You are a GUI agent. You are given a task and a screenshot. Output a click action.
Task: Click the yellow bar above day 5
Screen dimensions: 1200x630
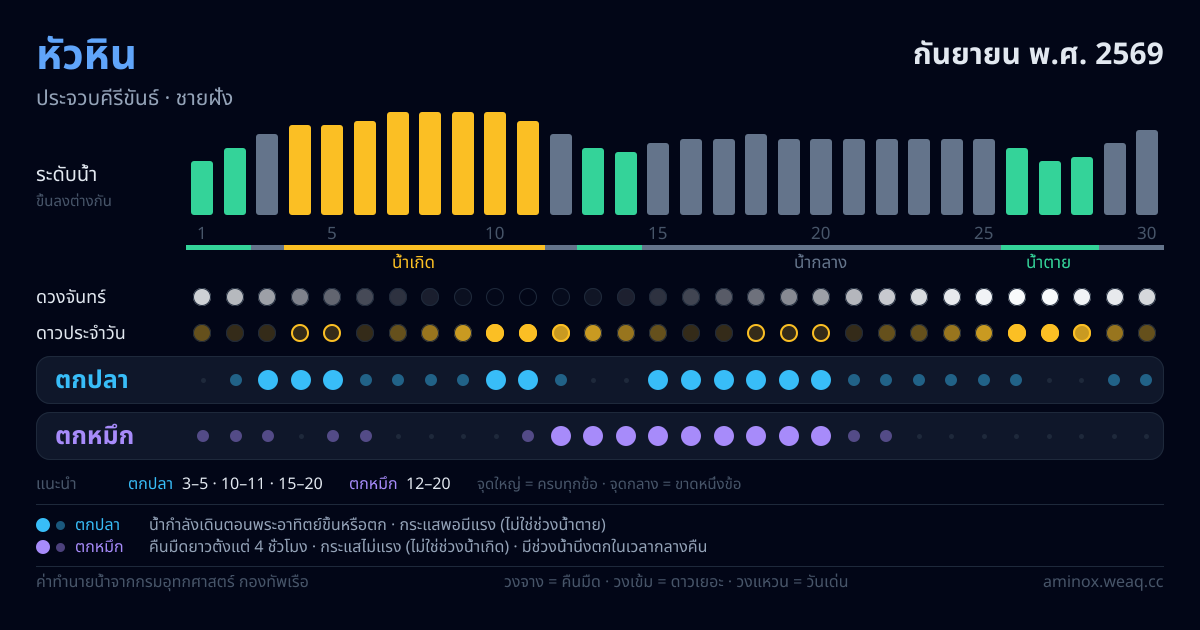pos(333,170)
